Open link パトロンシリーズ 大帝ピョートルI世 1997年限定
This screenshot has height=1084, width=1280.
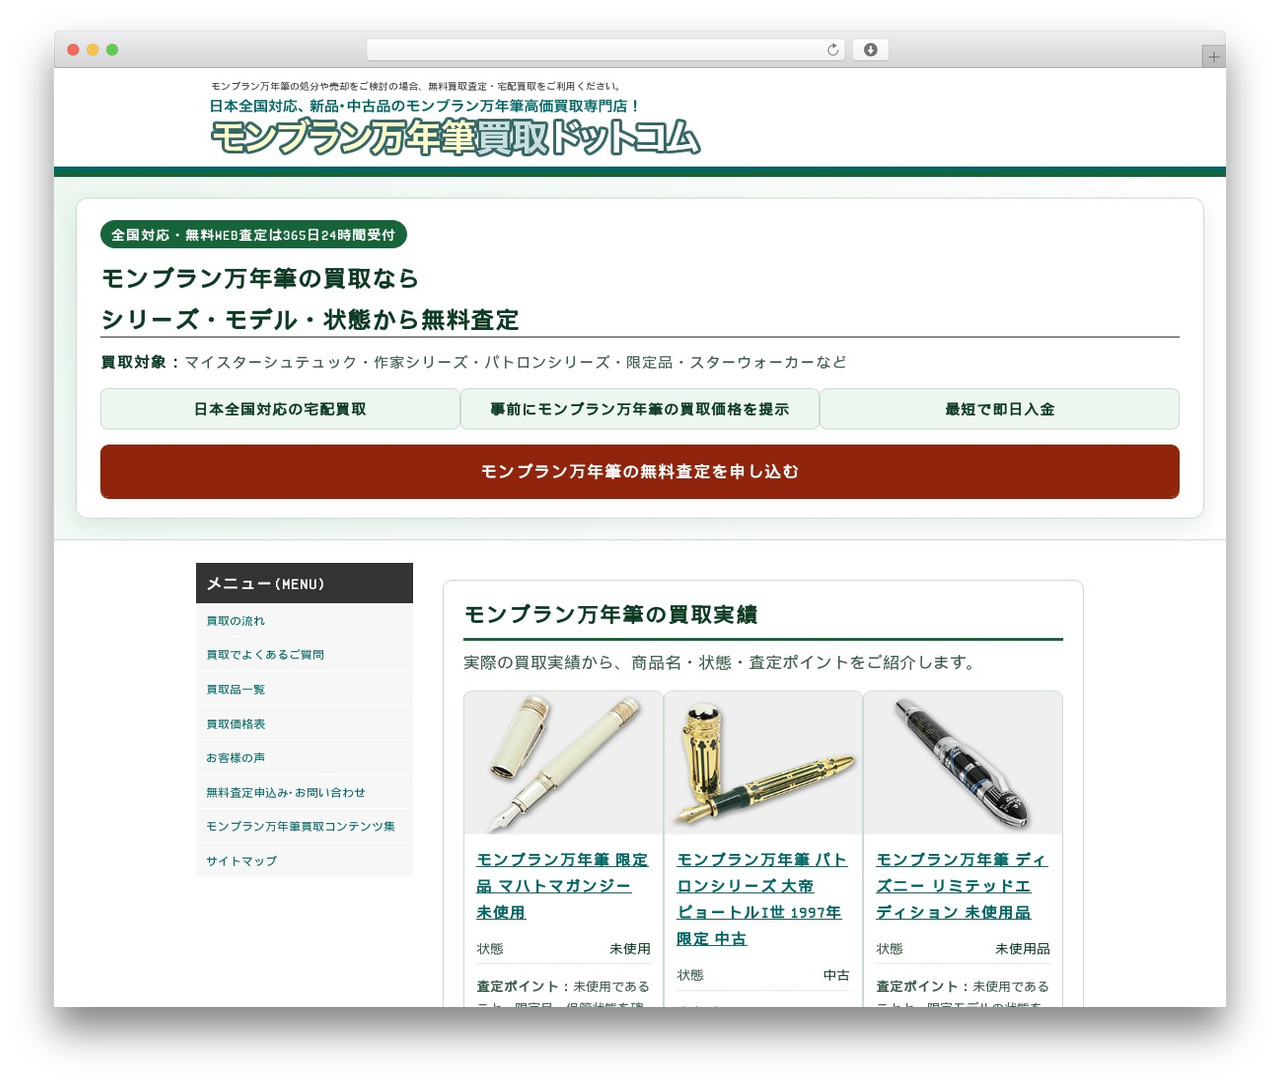(x=762, y=899)
